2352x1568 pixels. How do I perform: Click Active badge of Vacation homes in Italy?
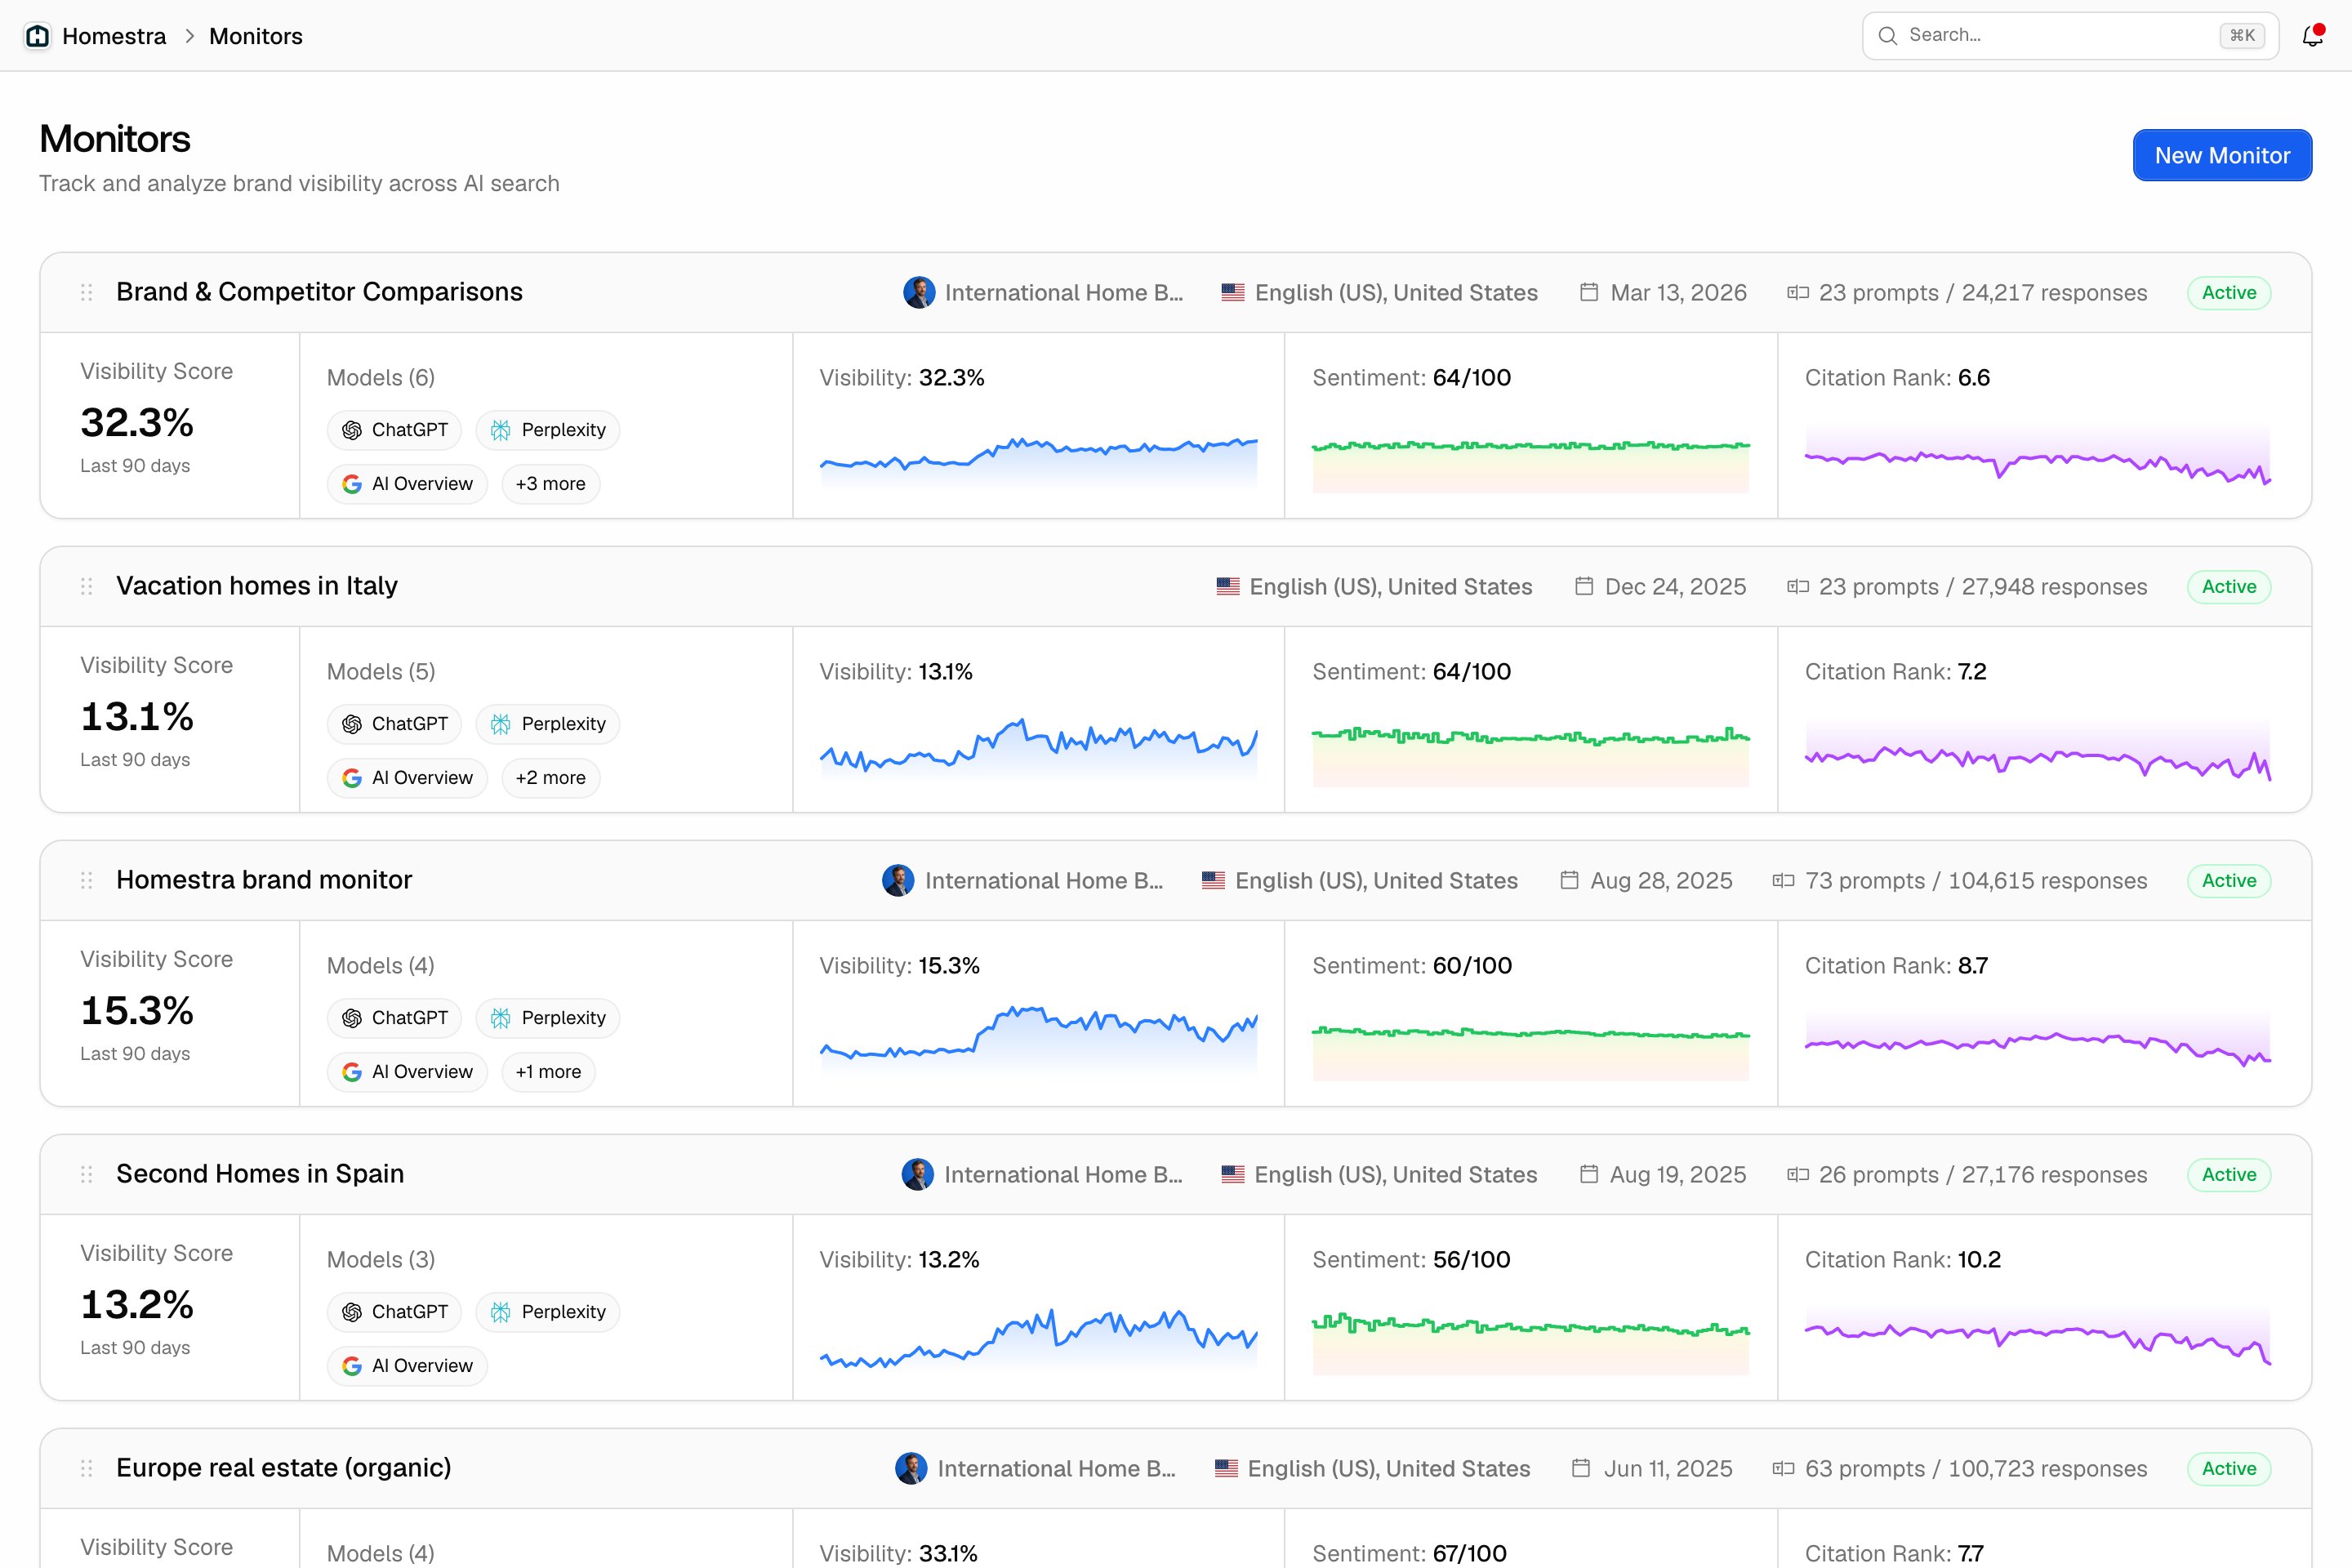click(2229, 586)
